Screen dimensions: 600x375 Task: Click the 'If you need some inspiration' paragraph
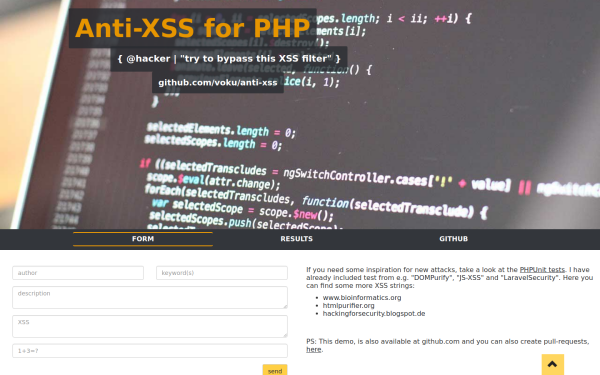point(449,277)
